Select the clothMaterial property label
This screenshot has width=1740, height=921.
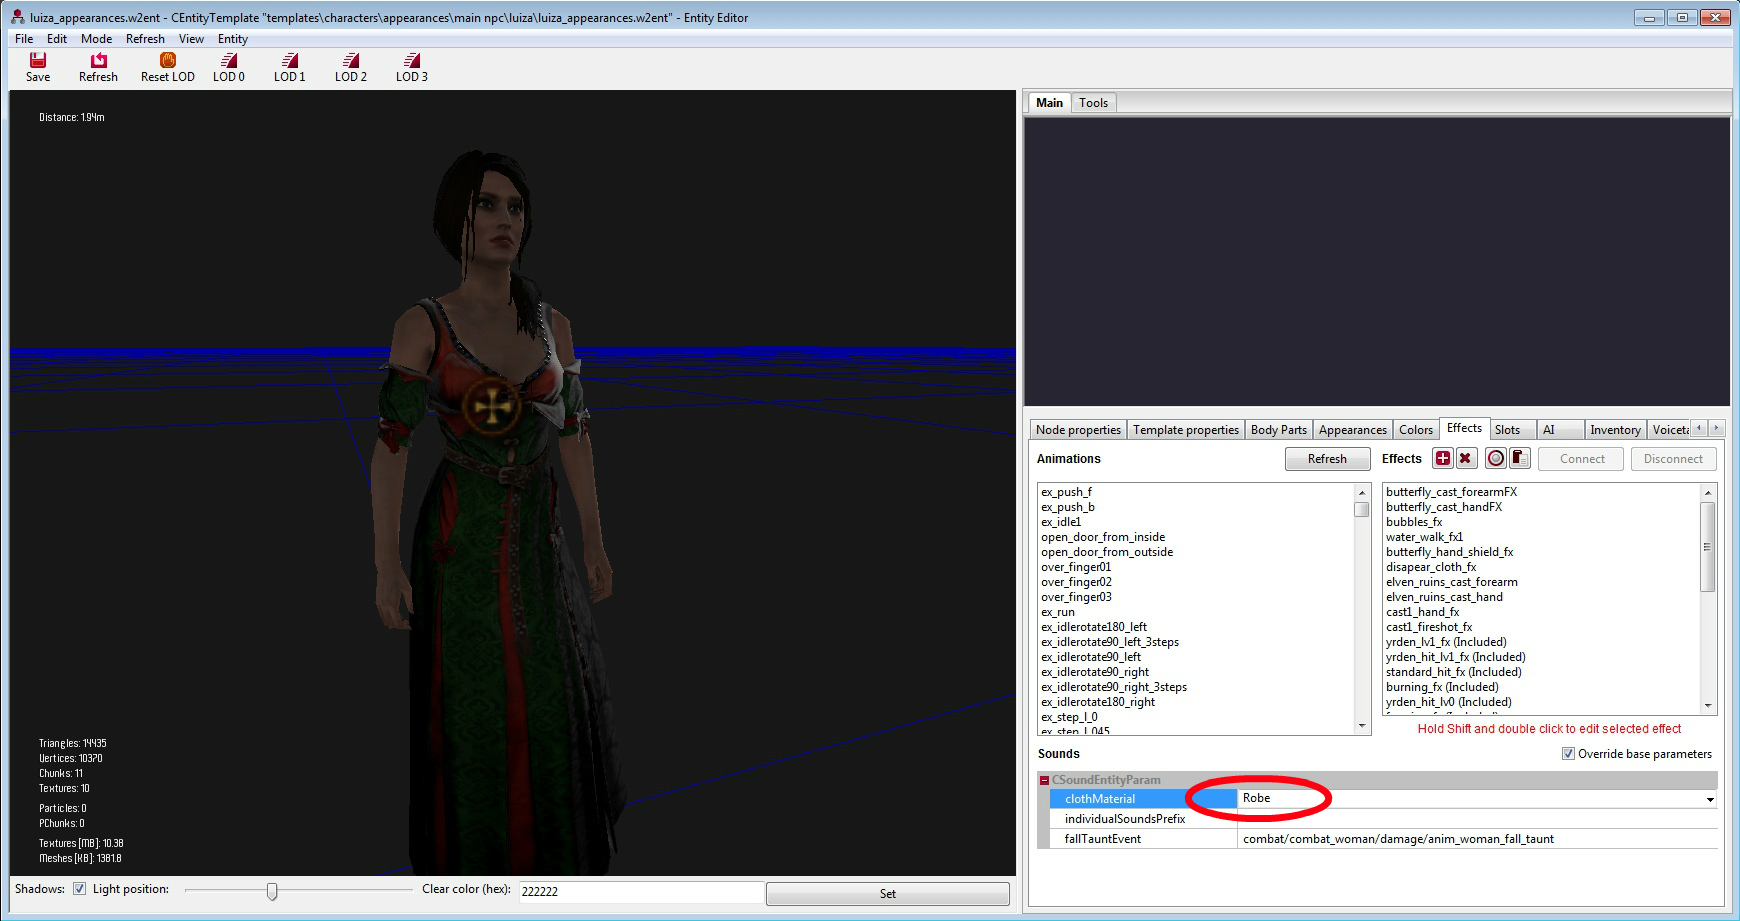click(x=1099, y=799)
